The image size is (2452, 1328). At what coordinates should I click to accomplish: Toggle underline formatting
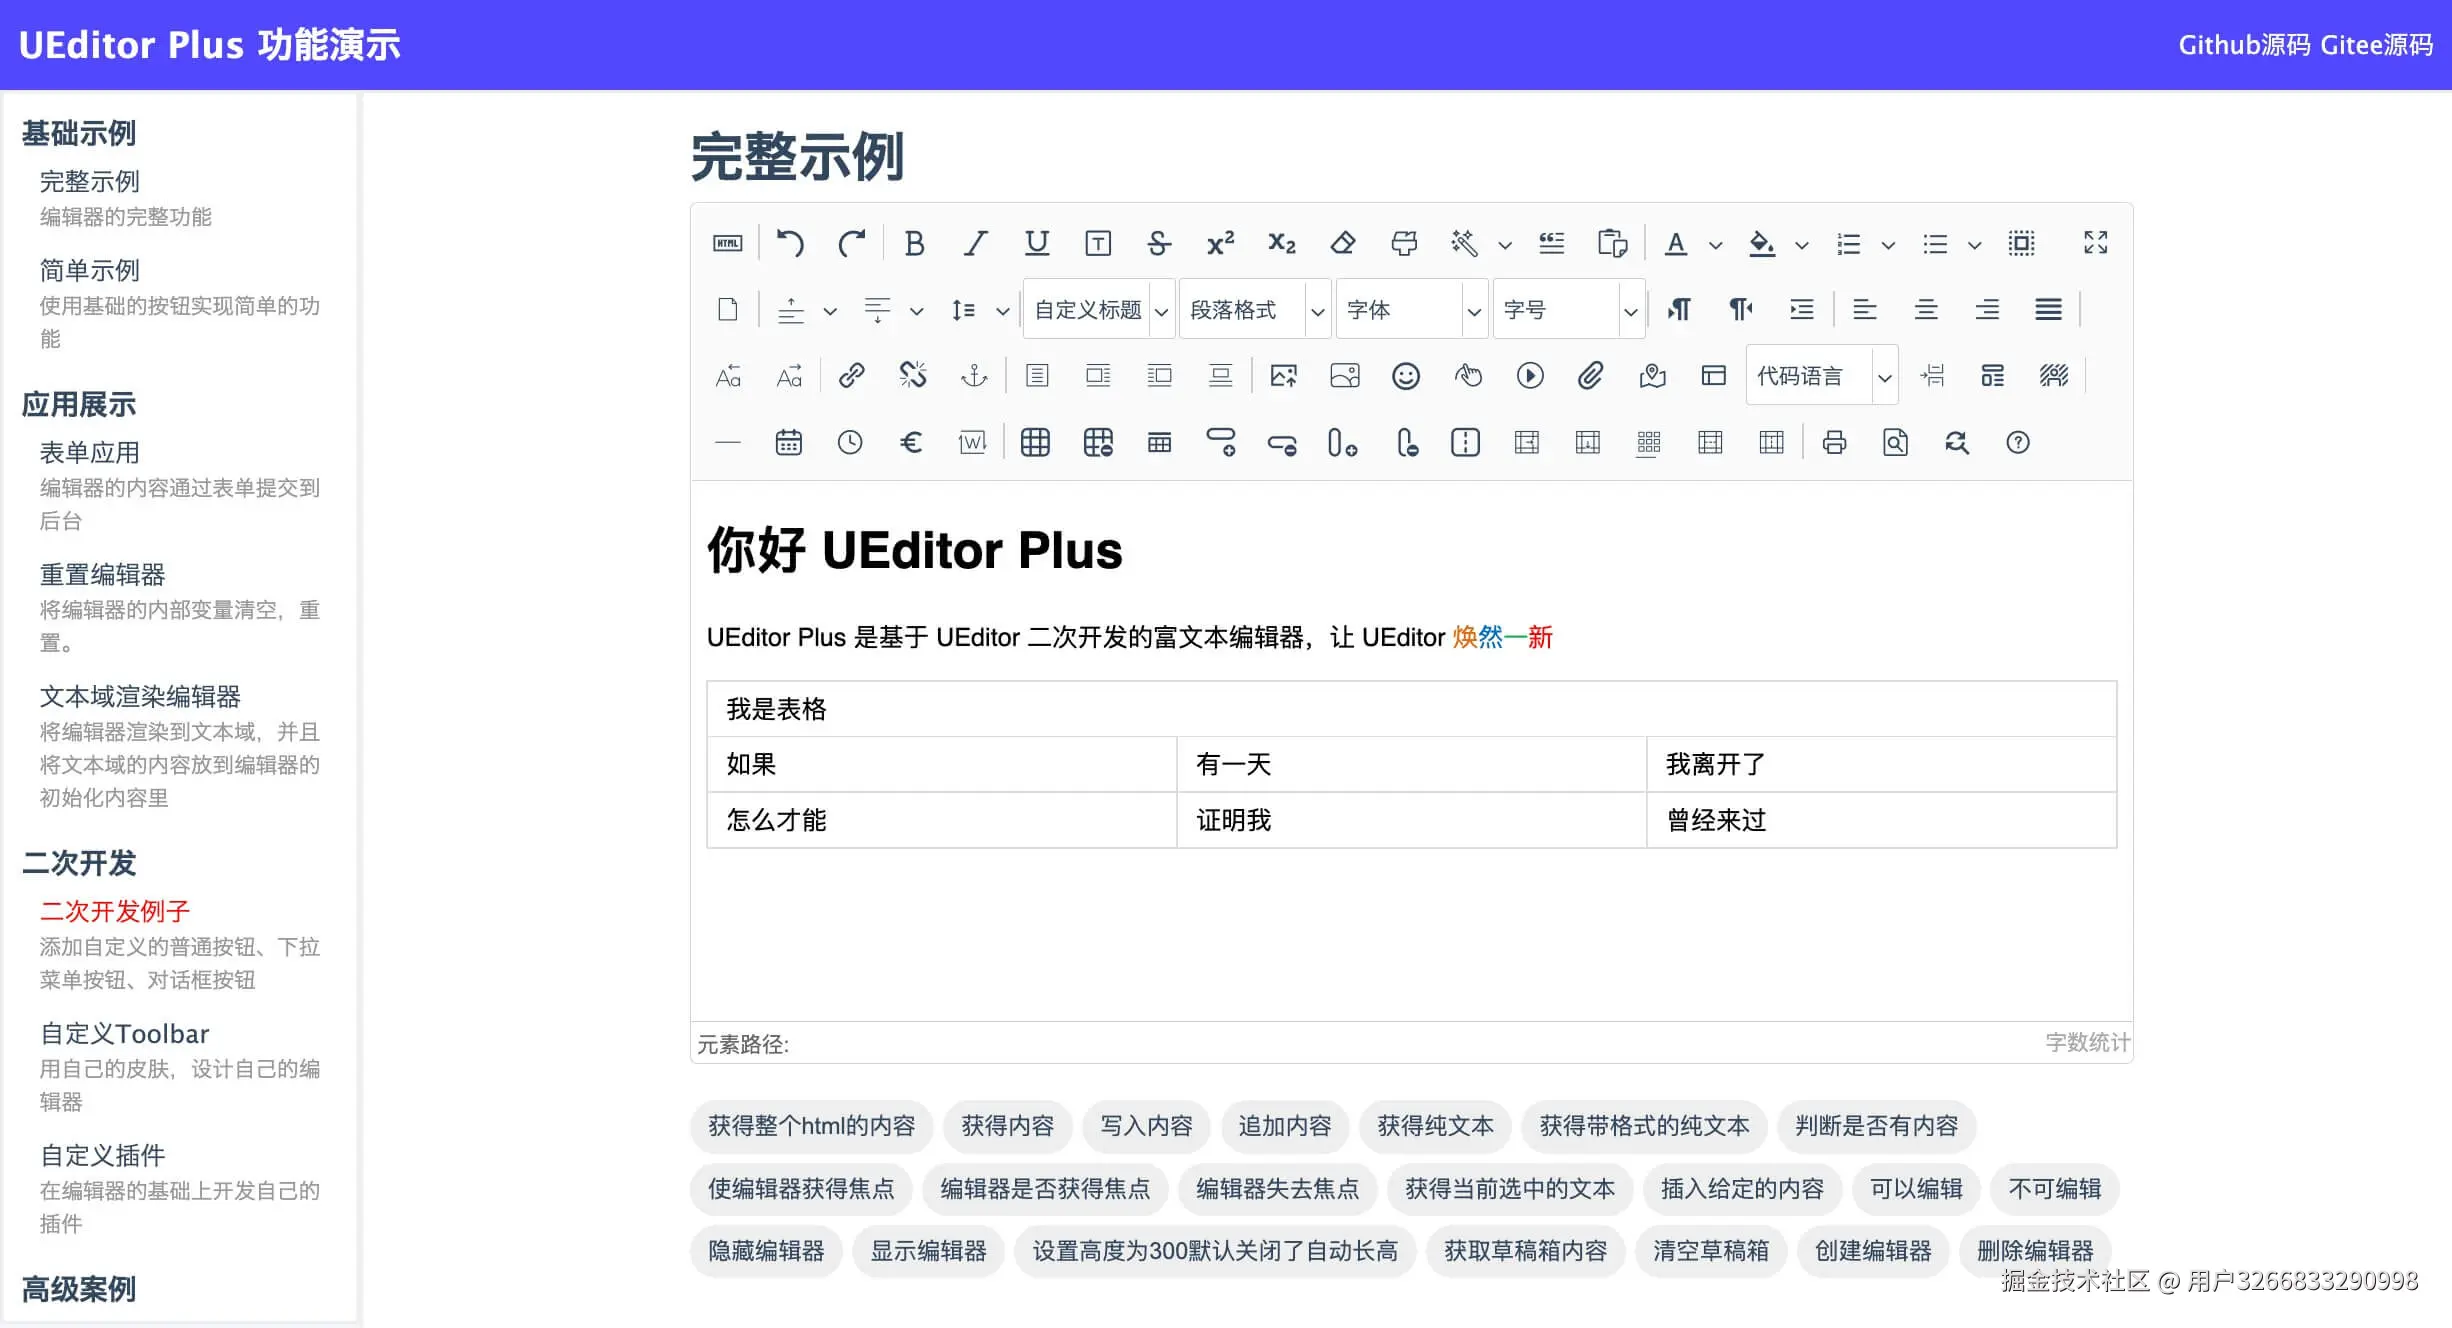coord(1037,243)
